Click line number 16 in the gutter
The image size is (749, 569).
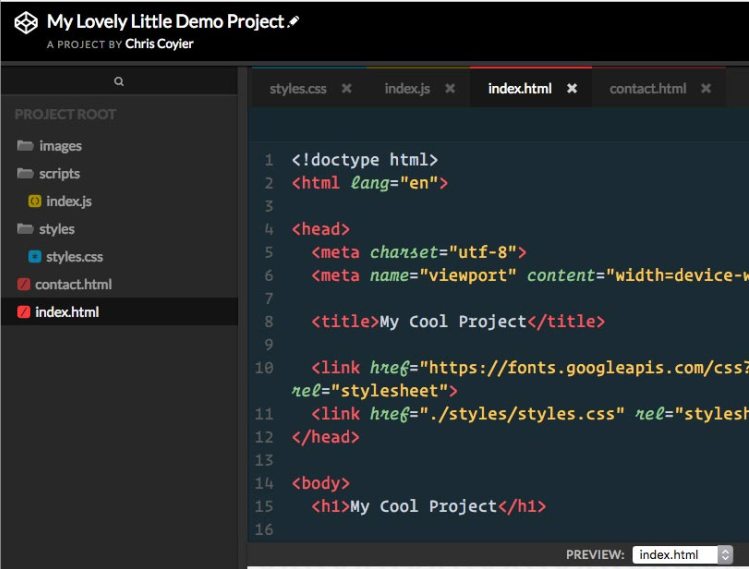264,529
